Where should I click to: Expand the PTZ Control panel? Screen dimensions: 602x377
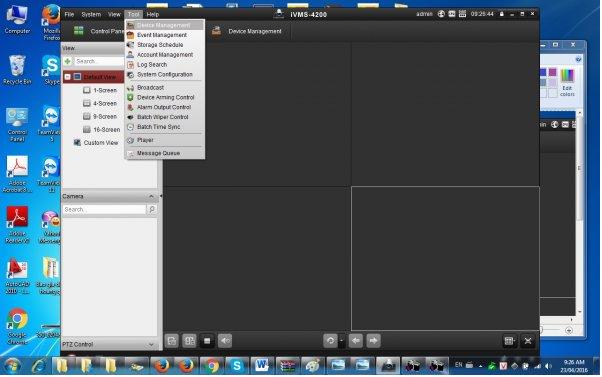(x=151, y=345)
